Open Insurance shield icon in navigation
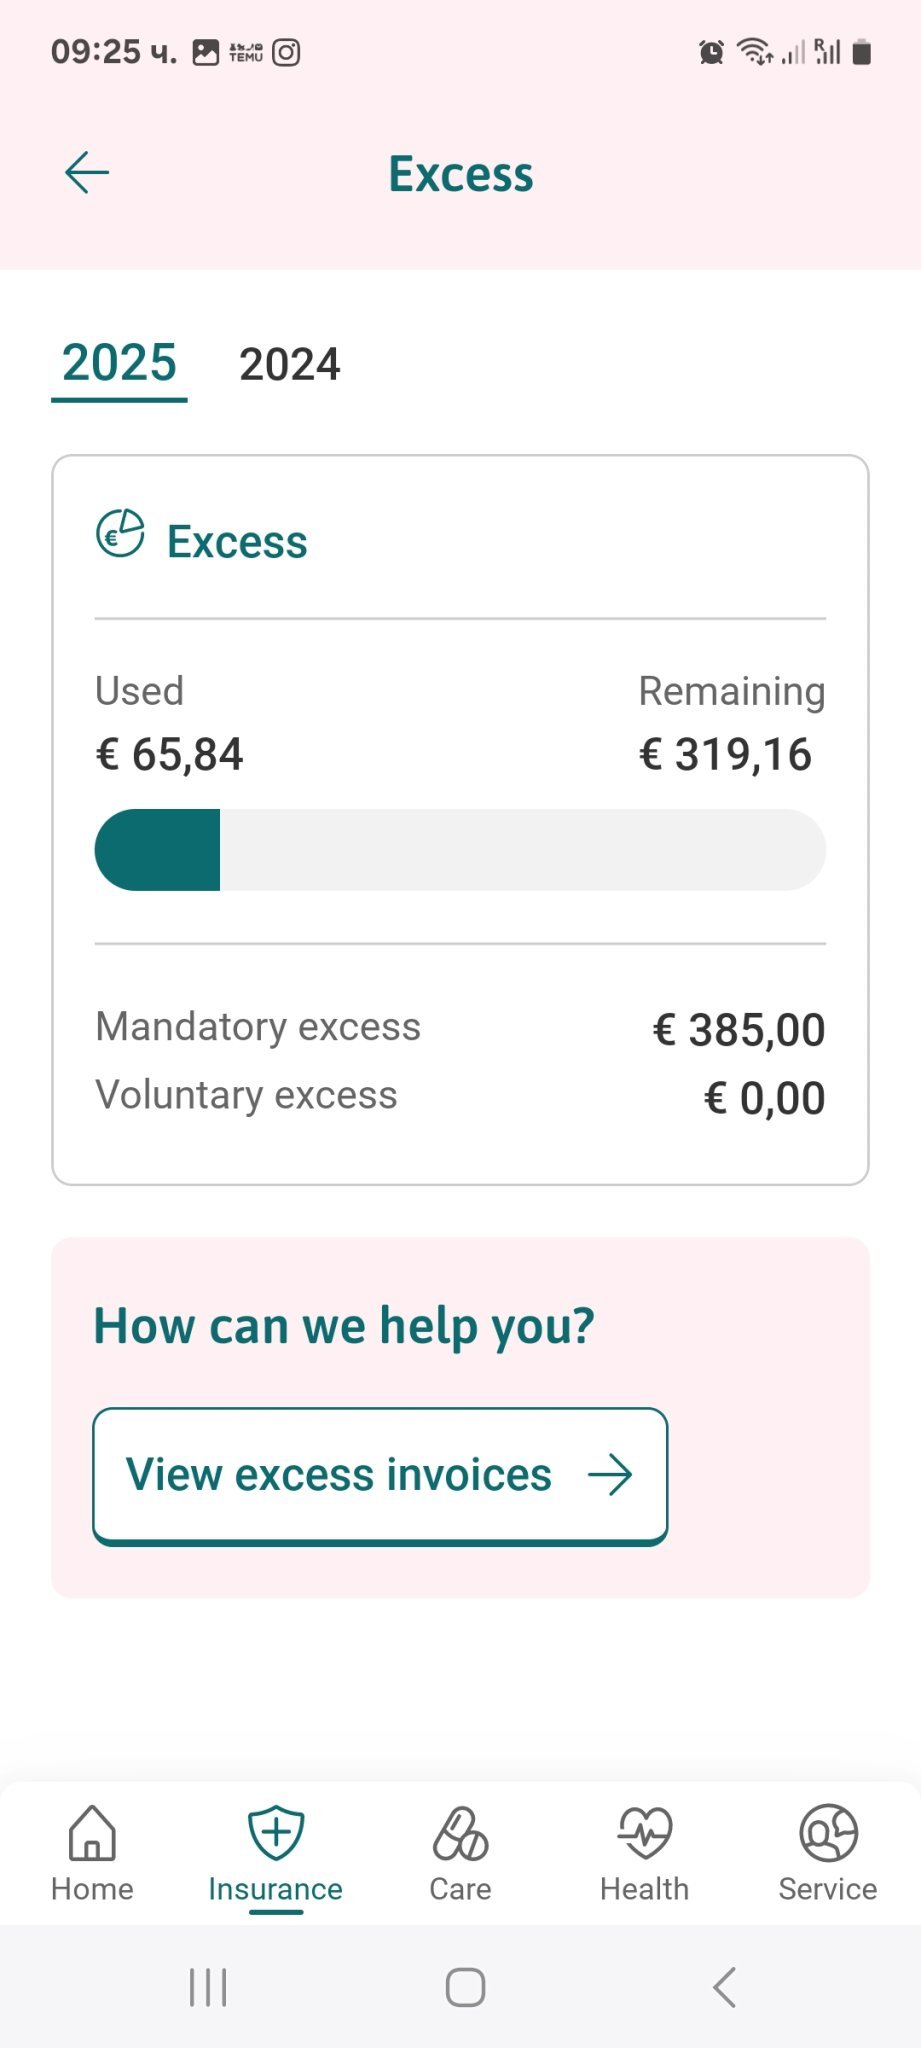This screenshot has width=921, height=2048. [x=276, y=1833]
